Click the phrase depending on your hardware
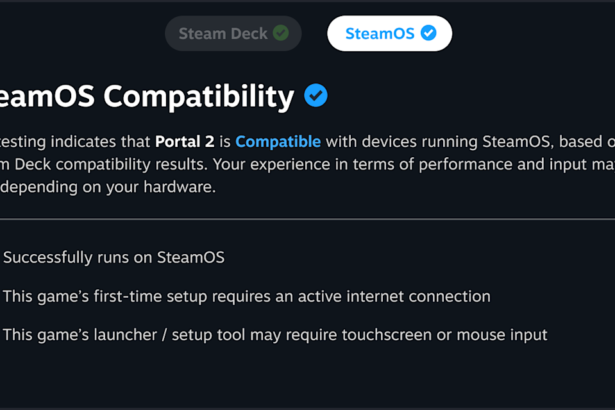This screenshot has height=410, width=615. coord(108,187)
